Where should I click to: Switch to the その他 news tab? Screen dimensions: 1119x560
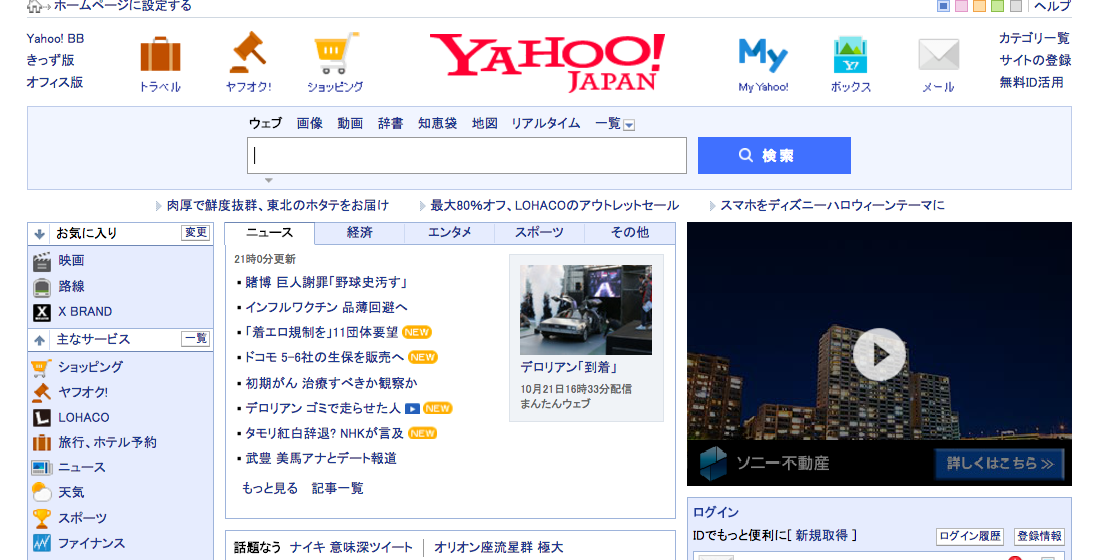(629, 233)
